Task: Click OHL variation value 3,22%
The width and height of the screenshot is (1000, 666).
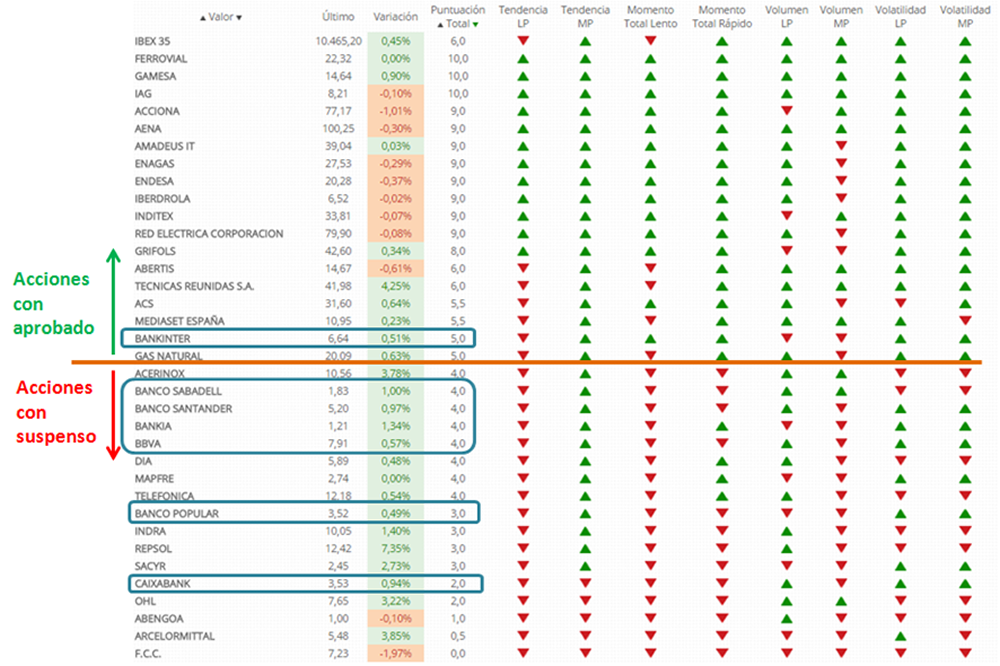Action: pos(395,601)
